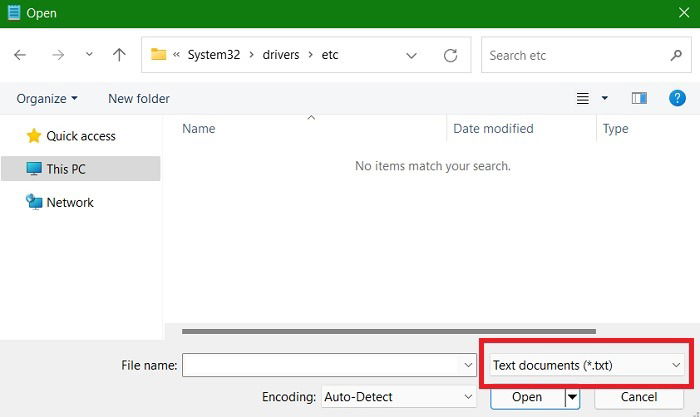
Task: Select Network in navigation pane
Action: (69, 202)
